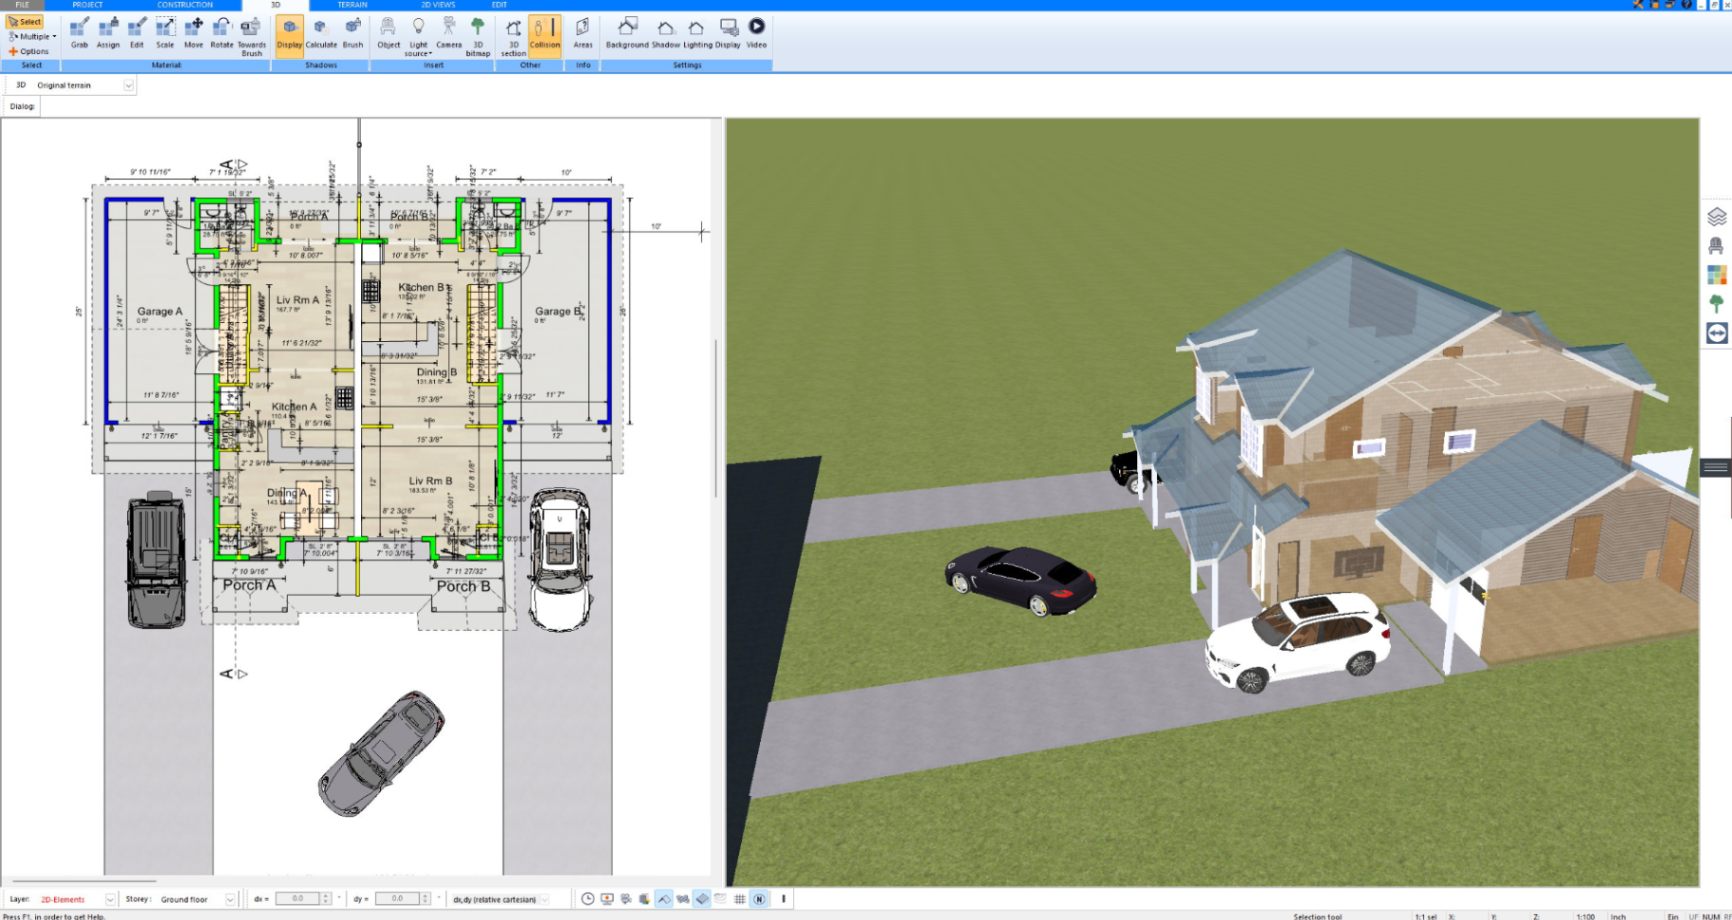Image resolution: width=1732 pixels, height=920 pixels.
Task: Insert a 3D bitmap tree
Action: [x=478, y=36]
